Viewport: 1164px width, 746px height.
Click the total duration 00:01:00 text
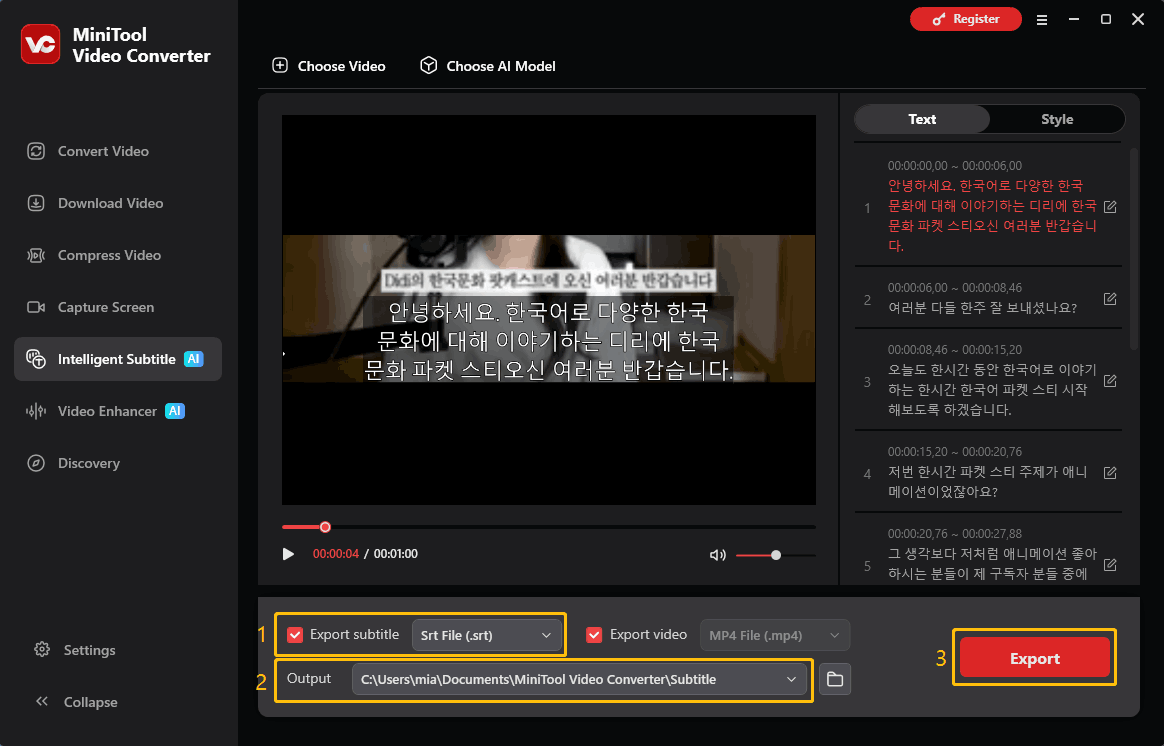pyautogui.click(x=396, y=554)
